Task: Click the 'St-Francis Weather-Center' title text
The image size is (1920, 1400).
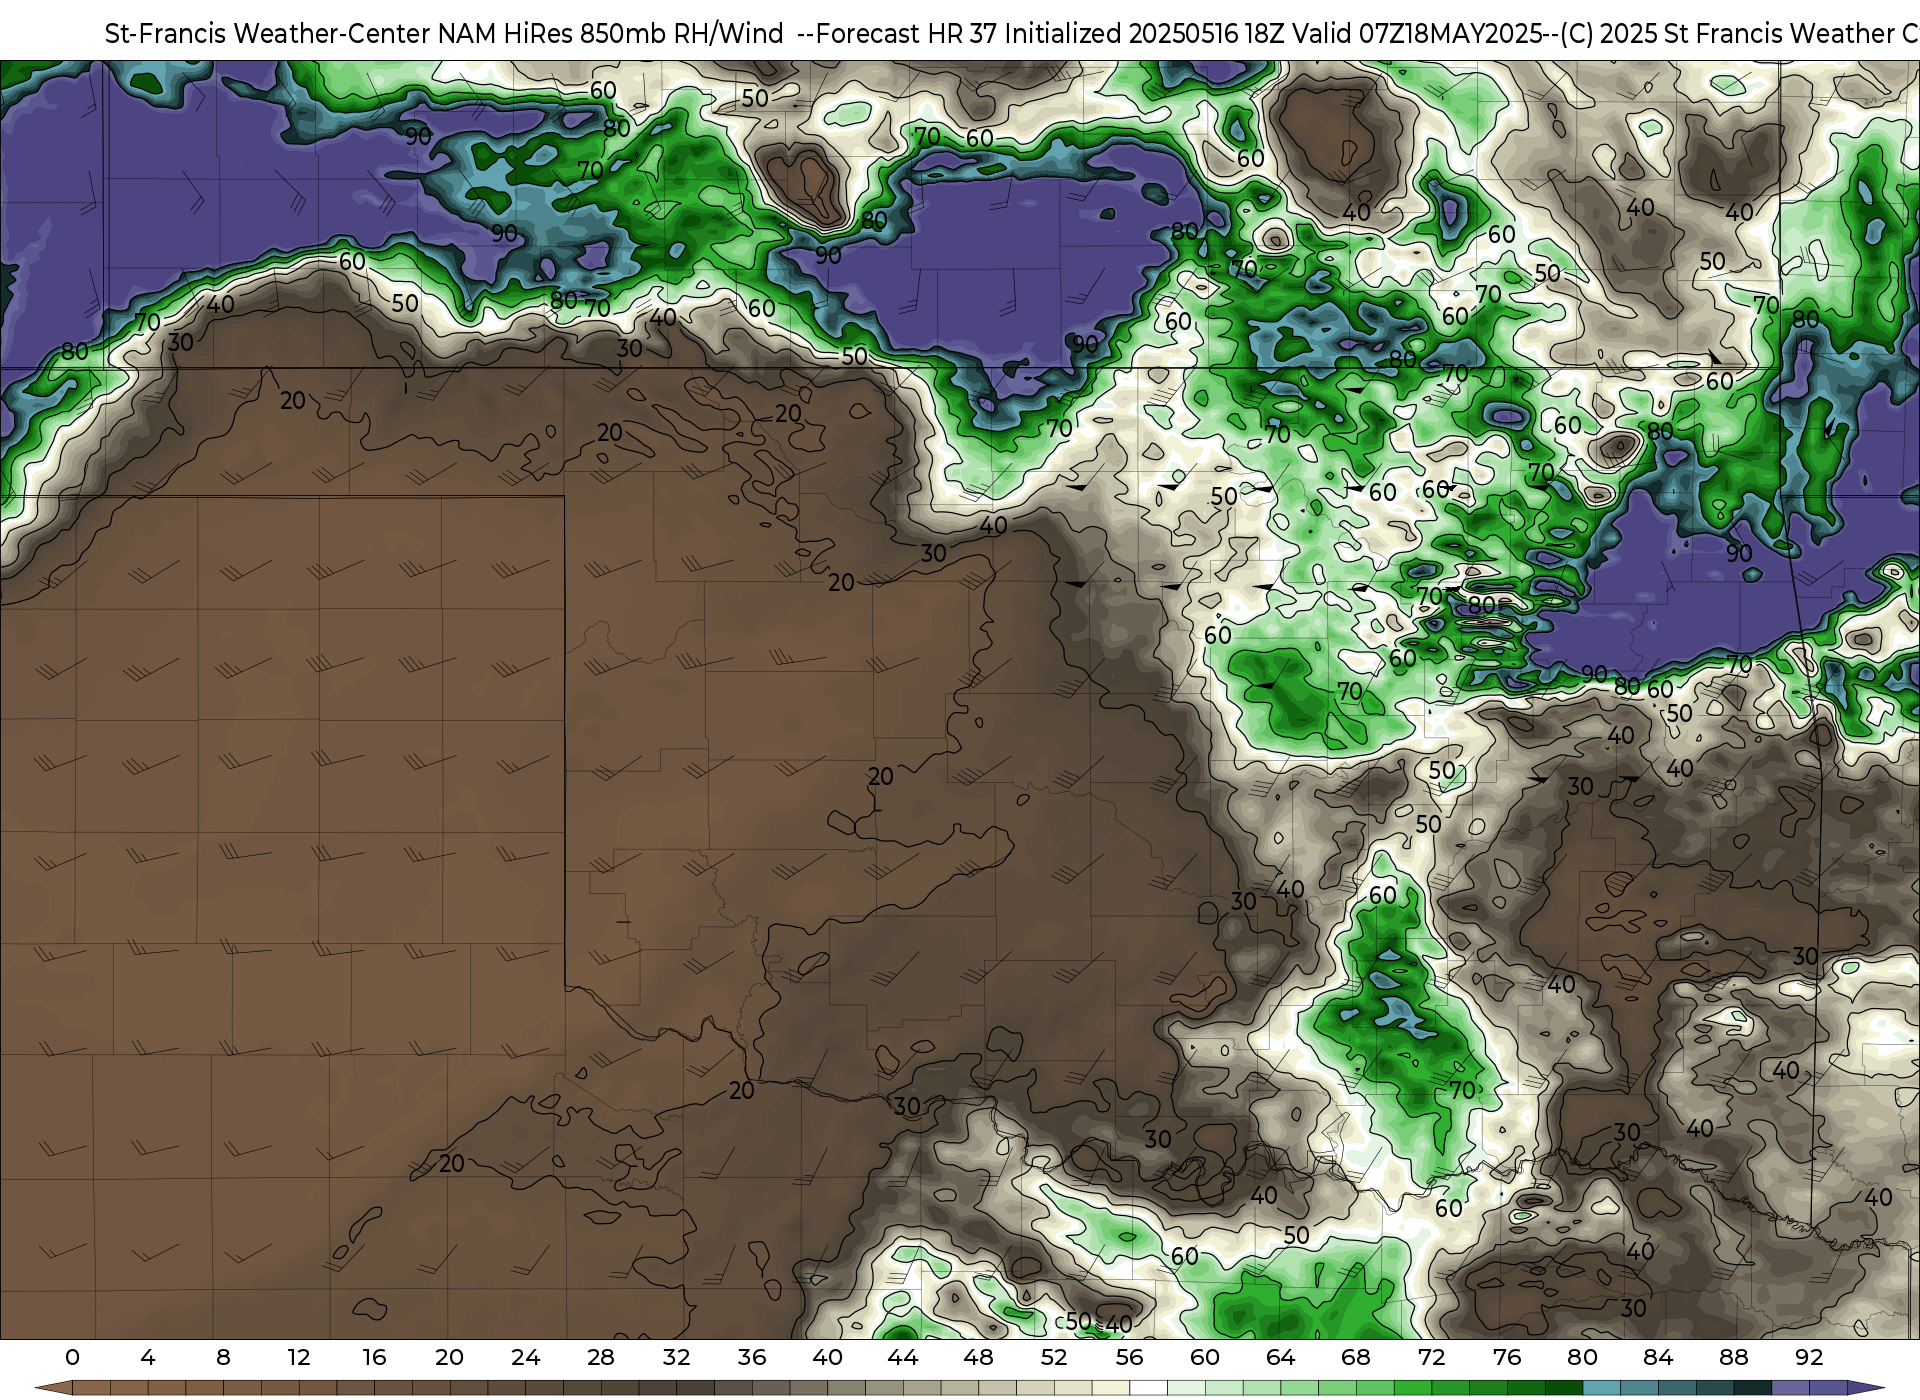Action: pos(268,34)
